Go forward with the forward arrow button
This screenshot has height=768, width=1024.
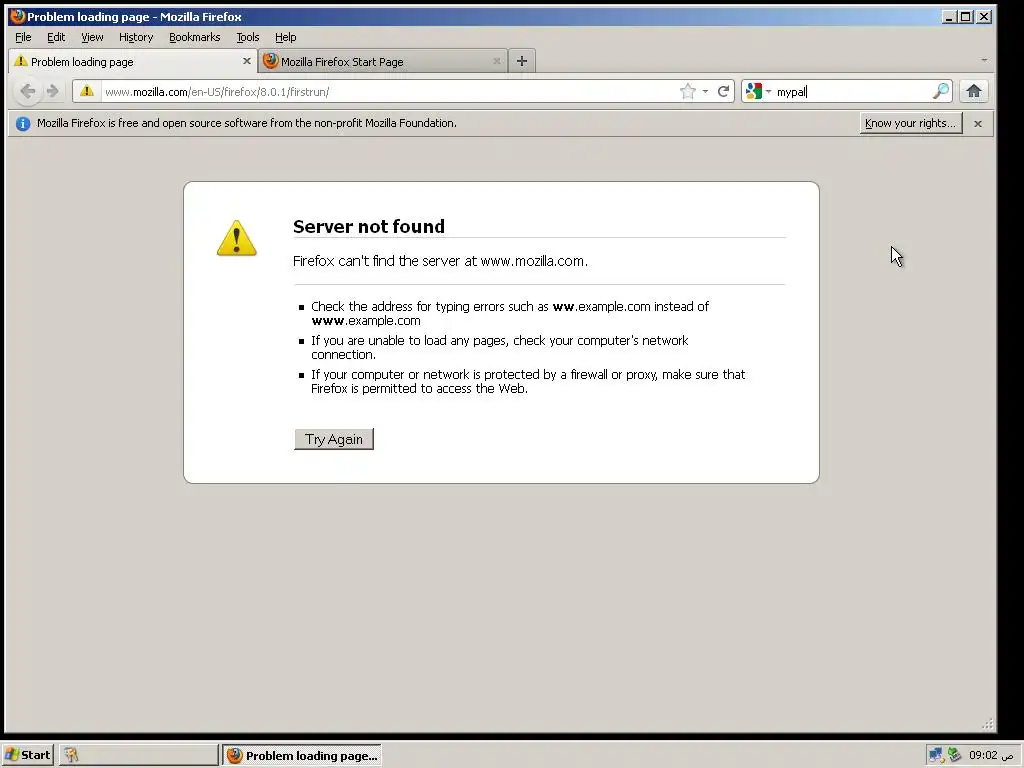pyautogui.click(x=53, y=91)
